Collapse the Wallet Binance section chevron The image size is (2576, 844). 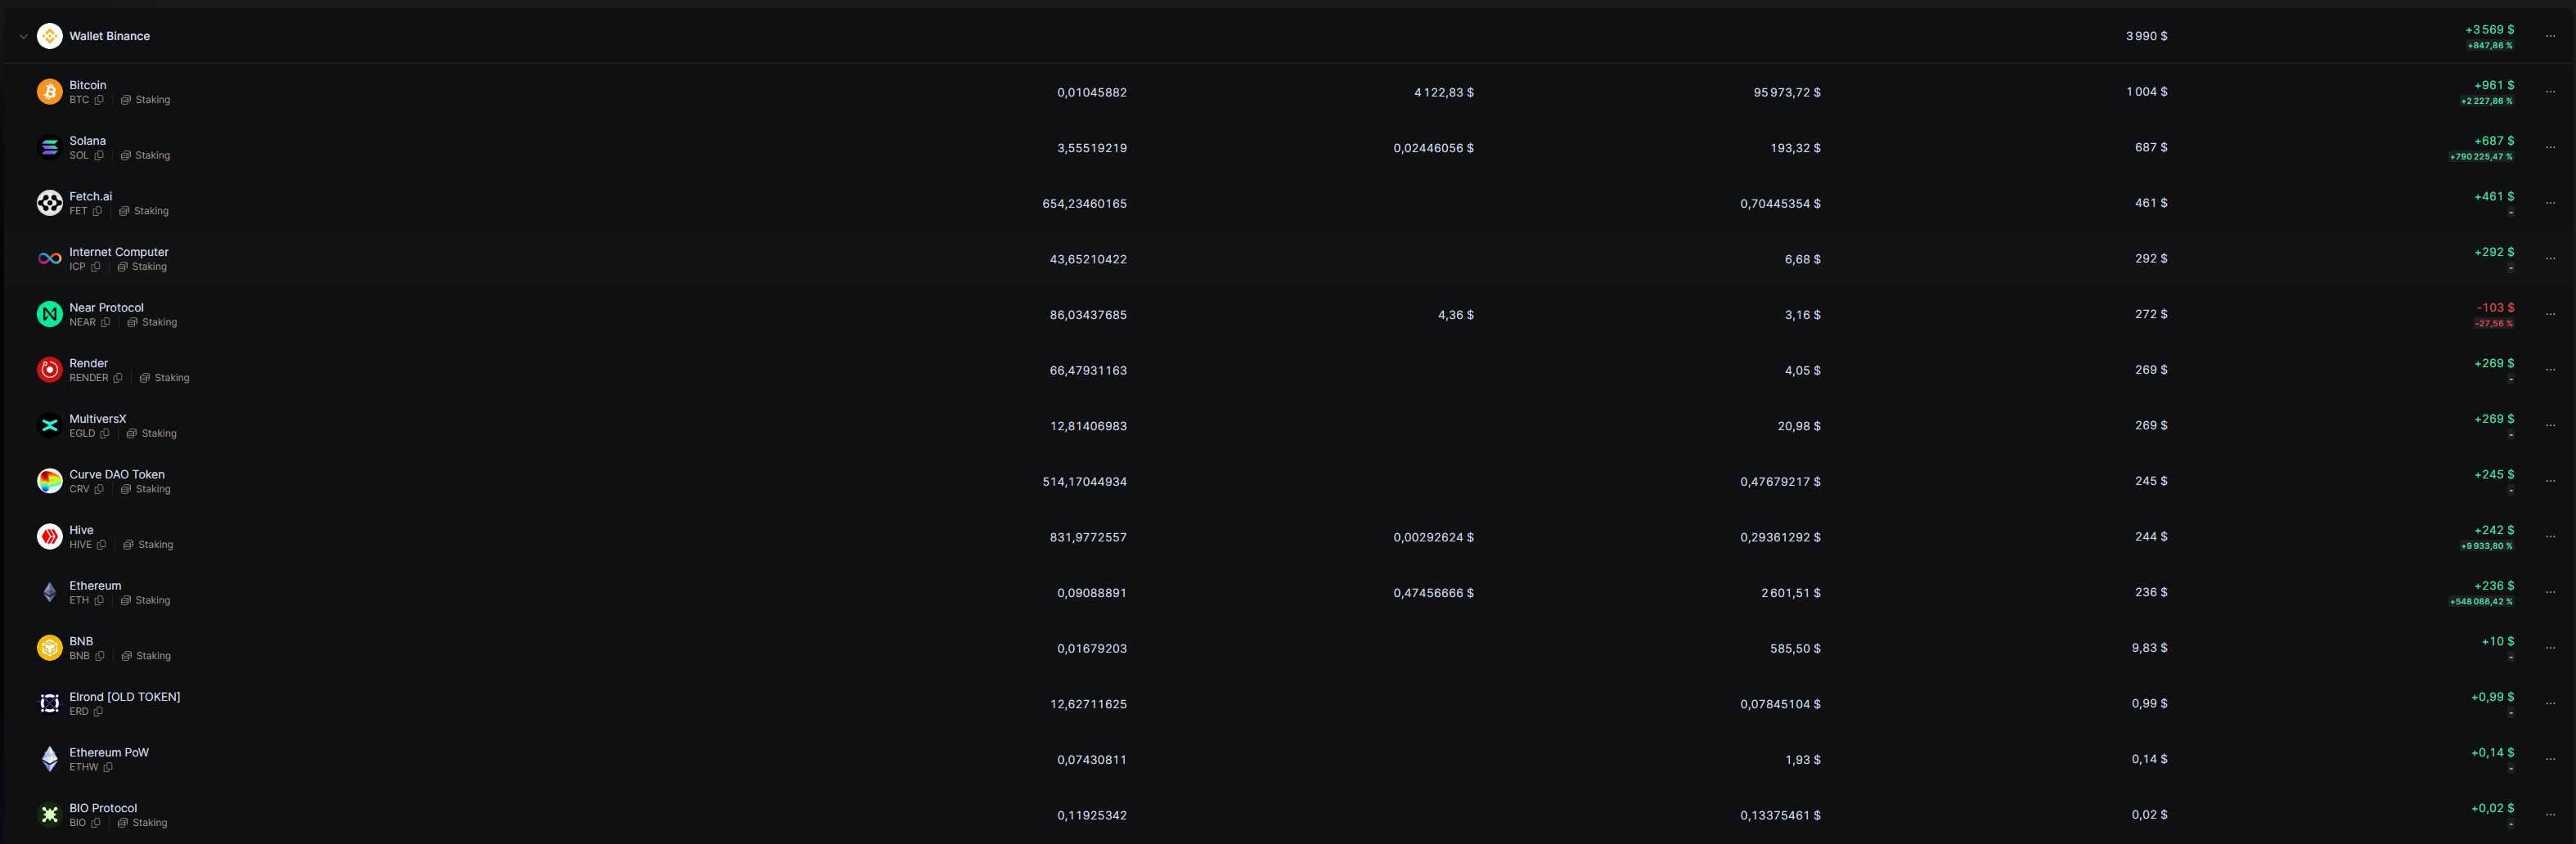23,36
